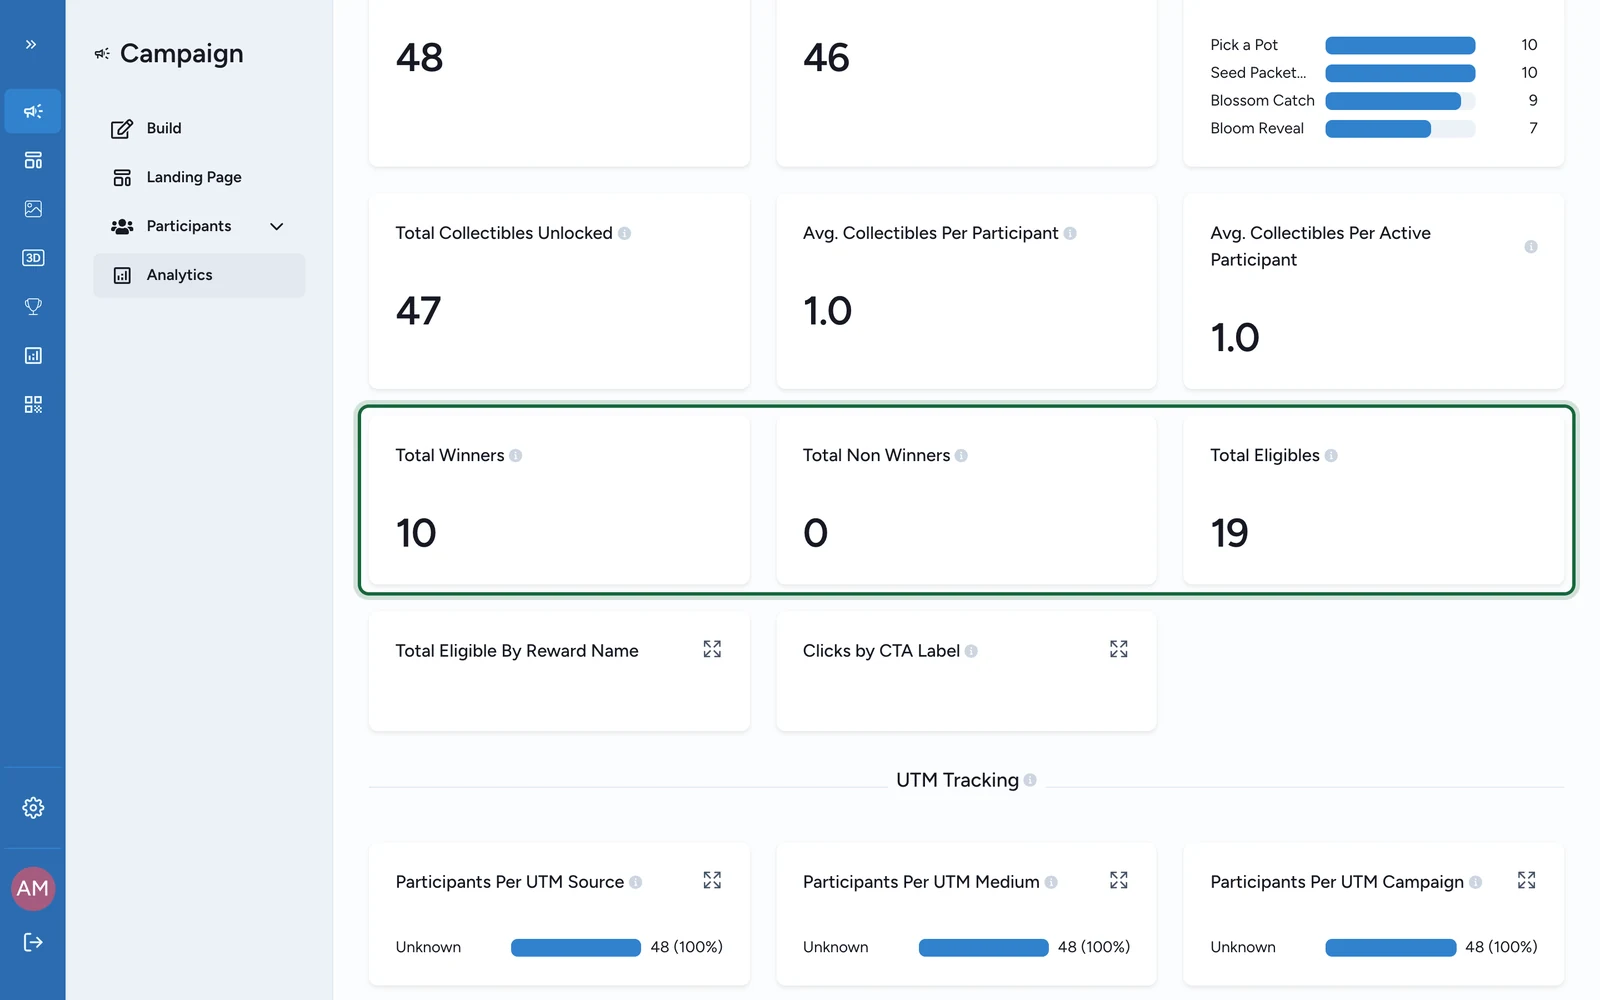1600x1000 pixels.
Task: Open the image gallery sidebar icon
Action: tap(33, 209)
